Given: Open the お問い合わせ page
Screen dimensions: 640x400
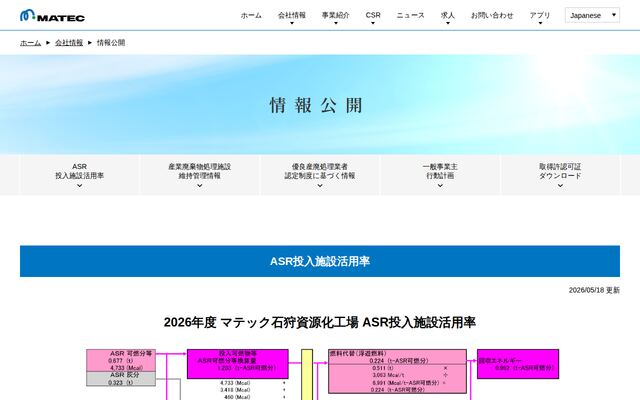Looking at the screenshot, I should click(492, 16).
